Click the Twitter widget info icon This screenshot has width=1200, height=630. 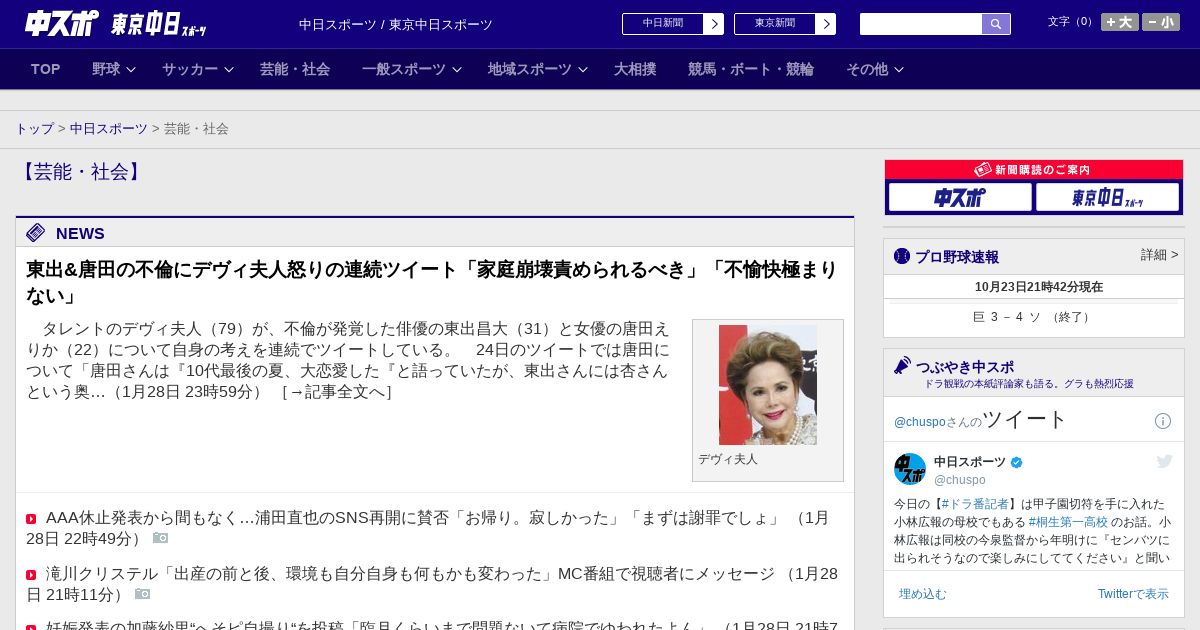tap(1163, 421)
